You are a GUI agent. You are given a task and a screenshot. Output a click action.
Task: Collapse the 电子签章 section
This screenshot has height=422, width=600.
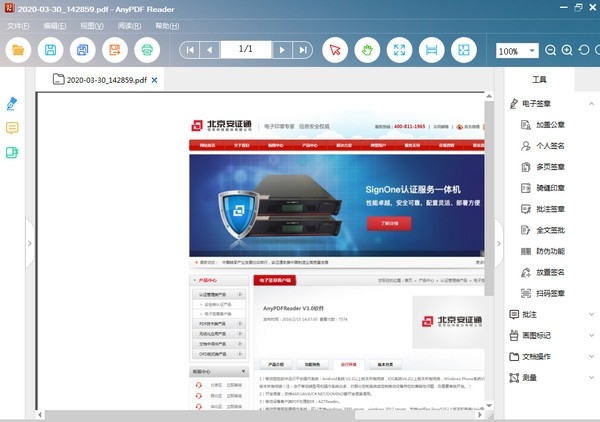point(592,104)
